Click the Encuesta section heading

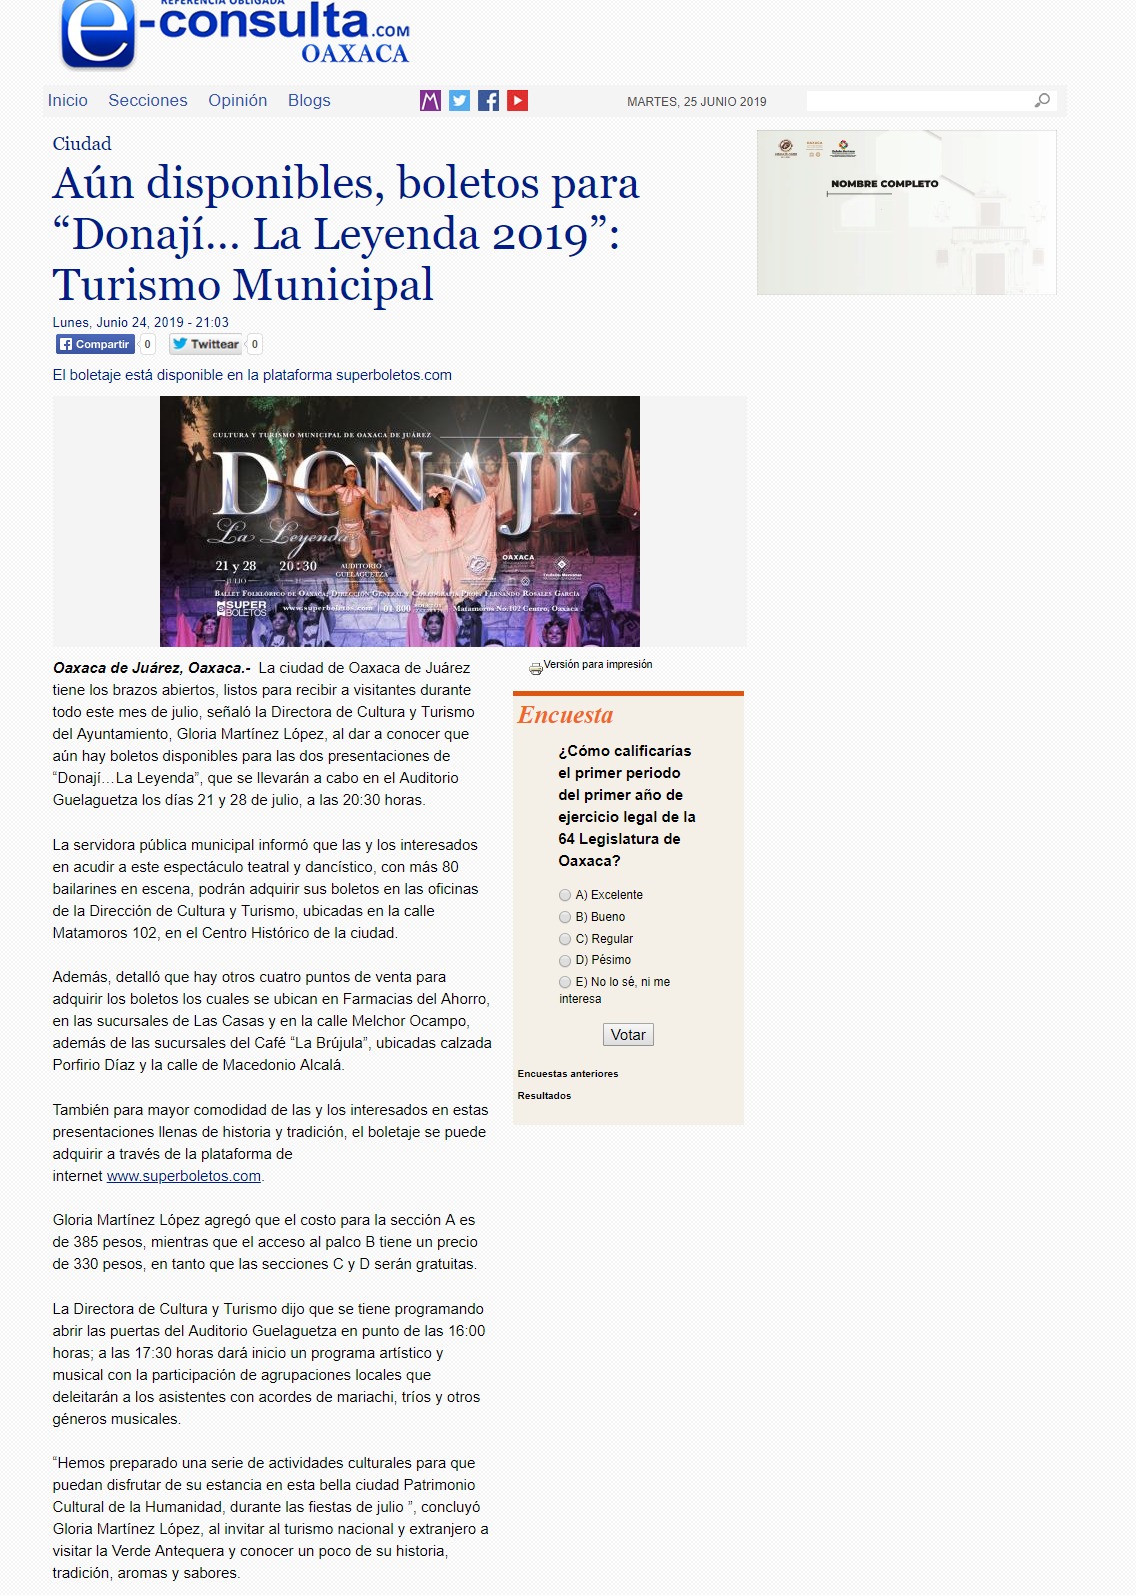pos(565,715)
